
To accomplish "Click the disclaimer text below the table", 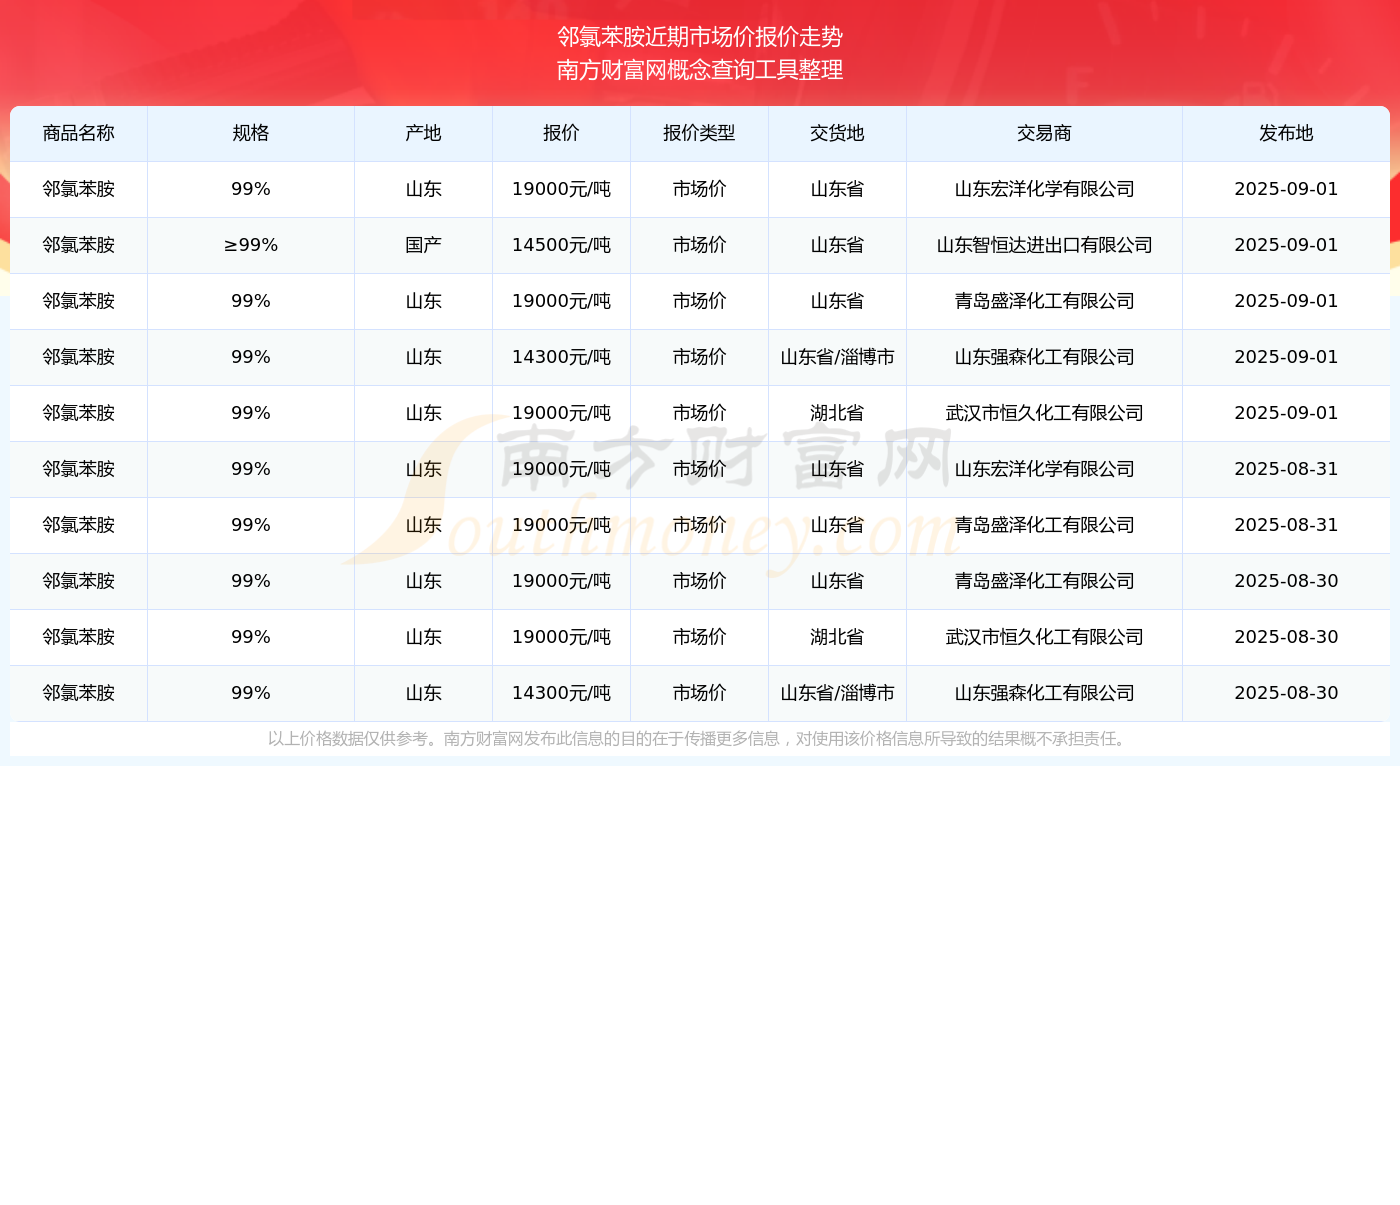I will (699, 739).
